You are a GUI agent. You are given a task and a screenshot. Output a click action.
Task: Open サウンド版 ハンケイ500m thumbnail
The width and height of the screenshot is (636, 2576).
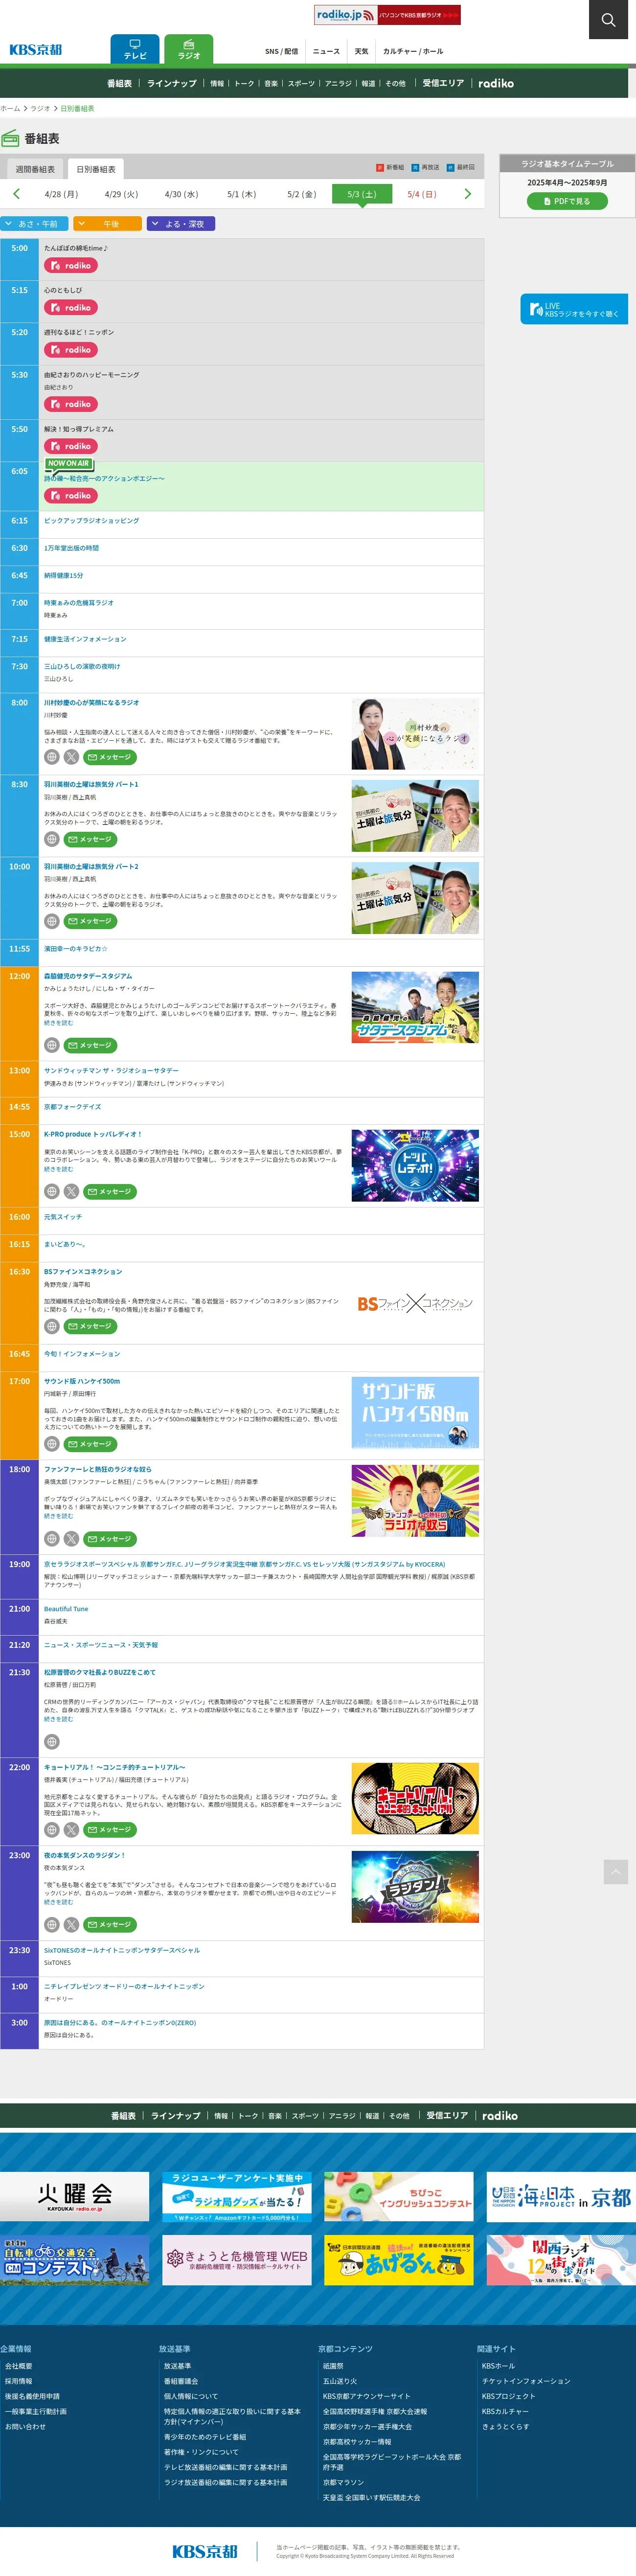415,1413
